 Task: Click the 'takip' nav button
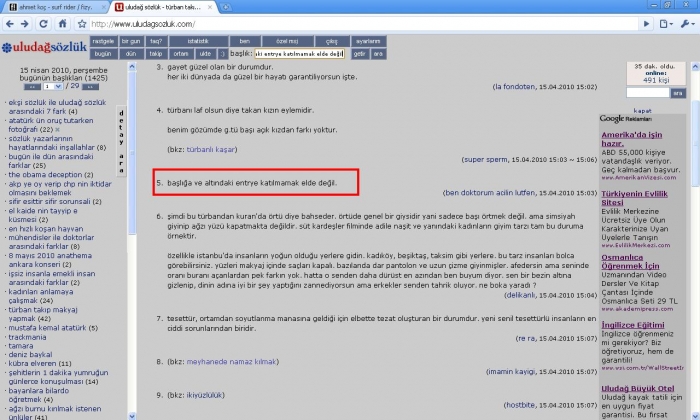click(x=156, y=54)
